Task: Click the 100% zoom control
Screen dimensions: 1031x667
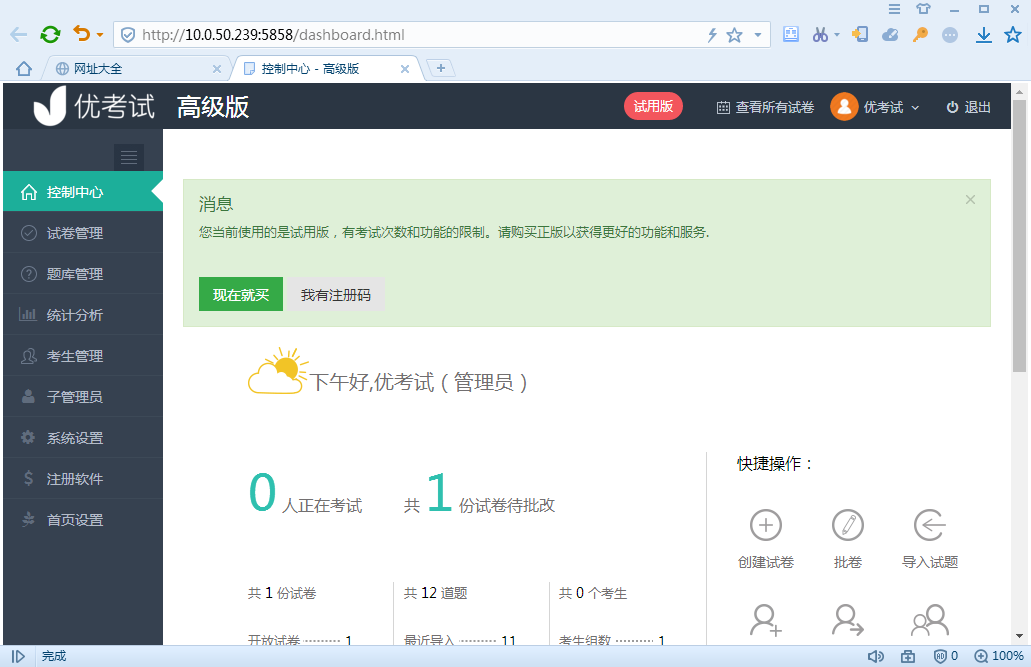Action: [999, 656]
